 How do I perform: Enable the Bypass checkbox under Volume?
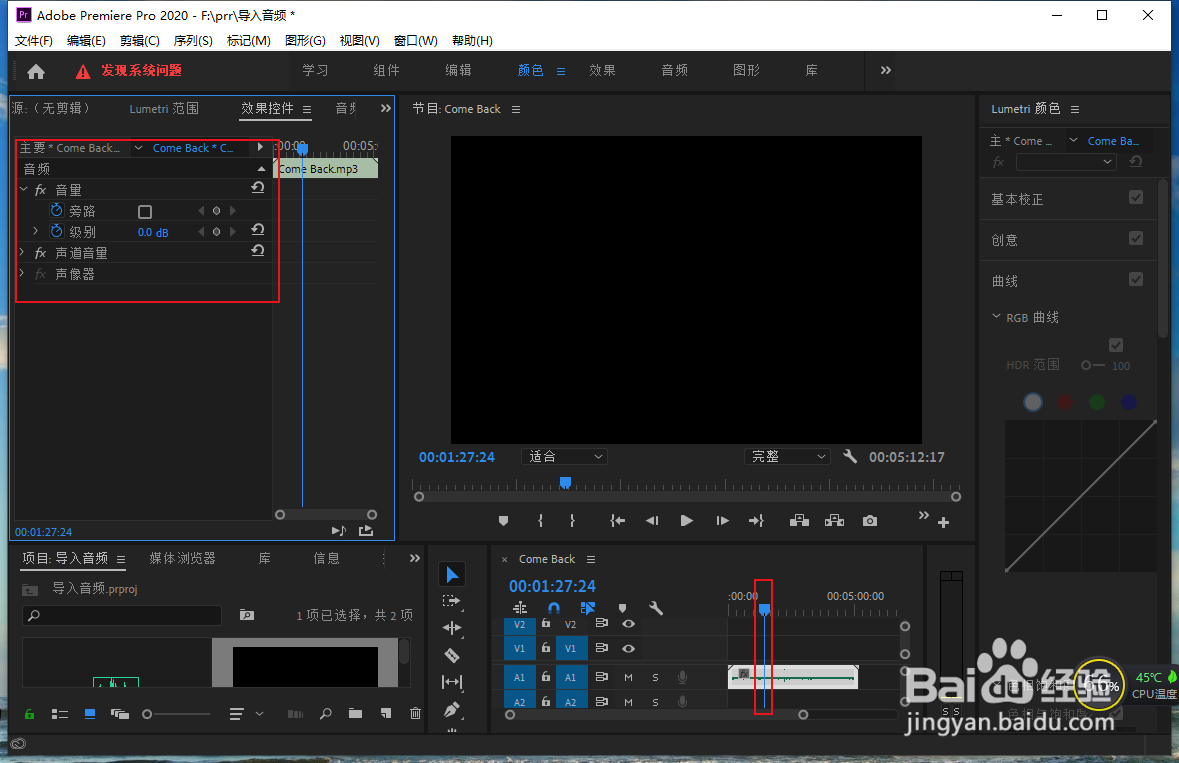(145, 211)
